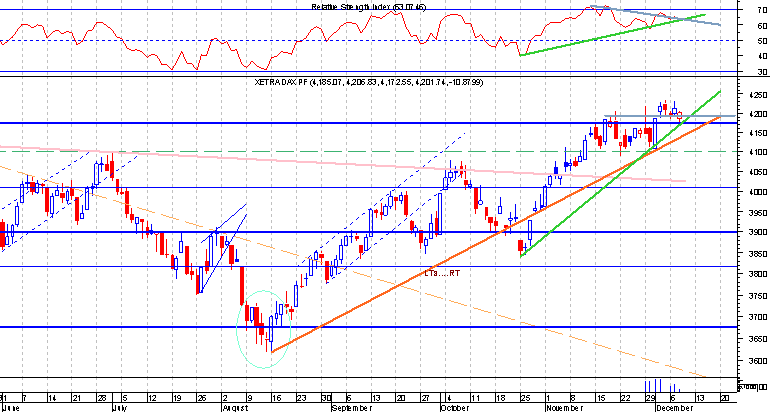Pick the 29 date label in November
770x412 pixels.
(x=651, y=398)
